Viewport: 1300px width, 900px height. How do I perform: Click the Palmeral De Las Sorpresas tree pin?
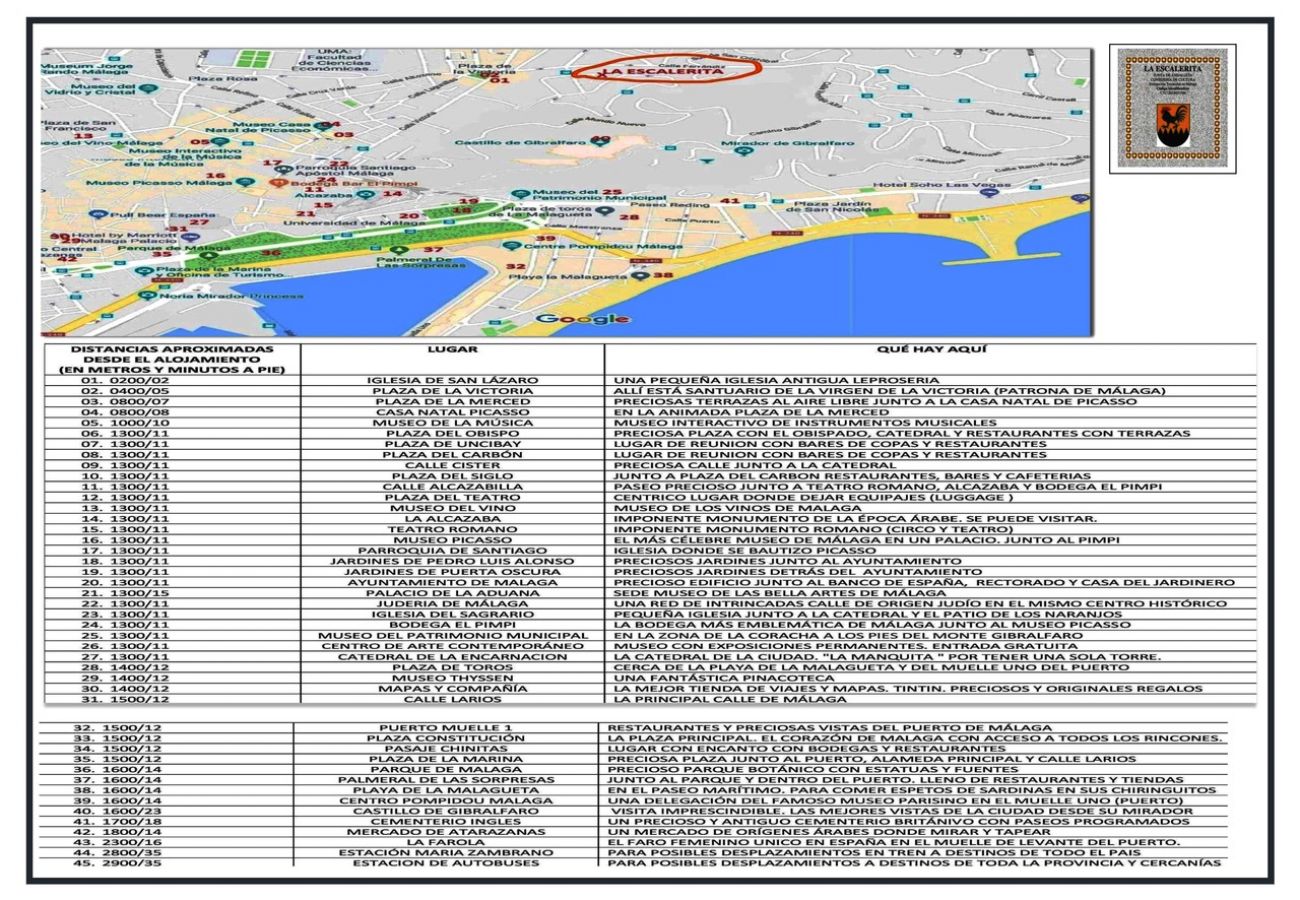tap(399, 250)
